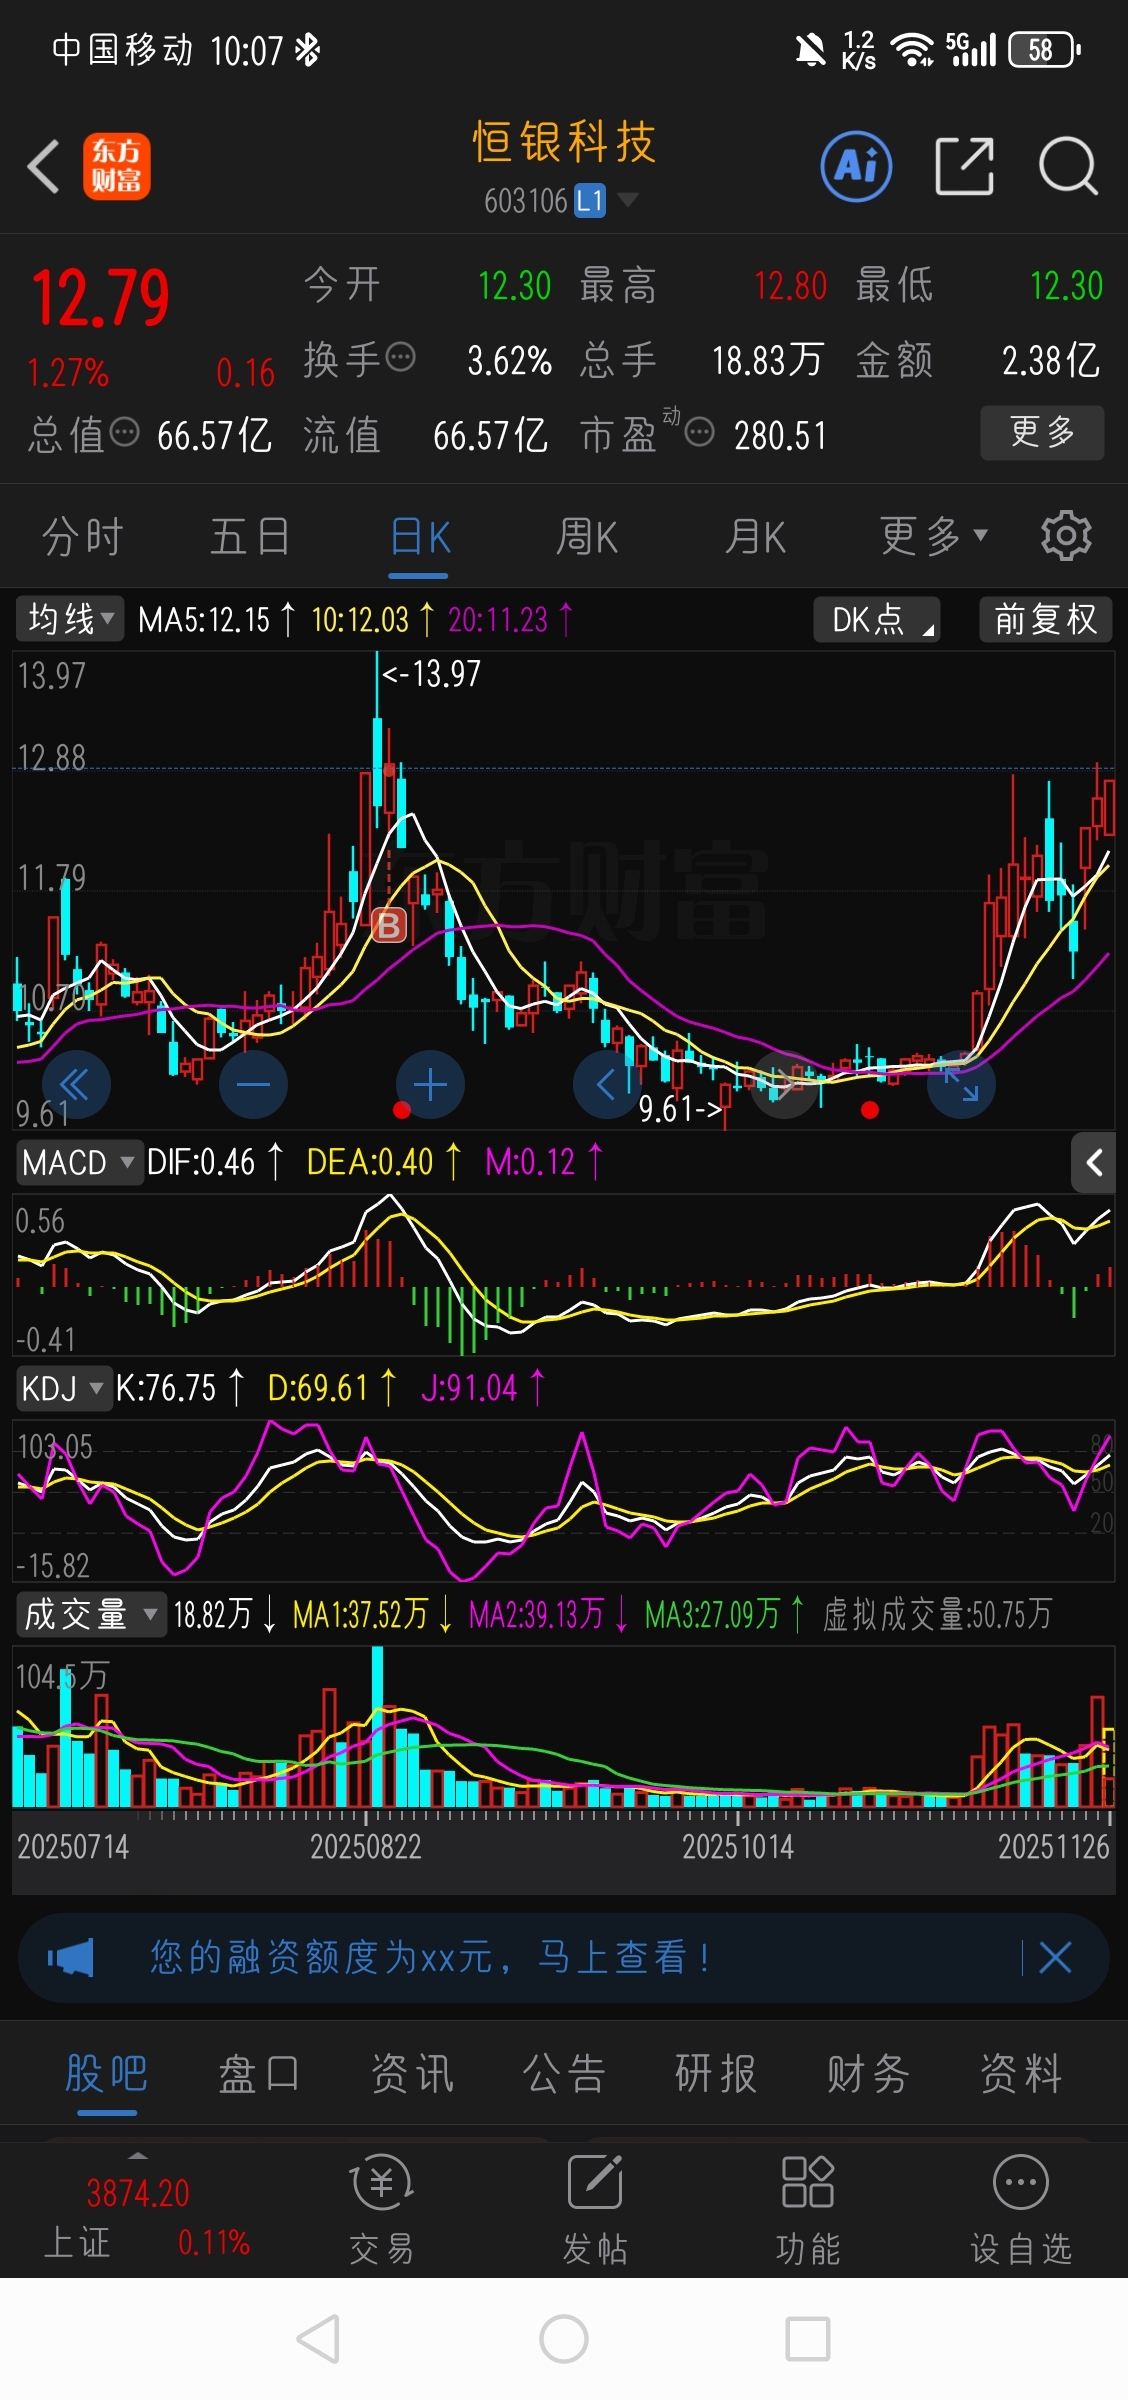
Task: Tap the current price 12.79
Action: (x=100, y=298)
